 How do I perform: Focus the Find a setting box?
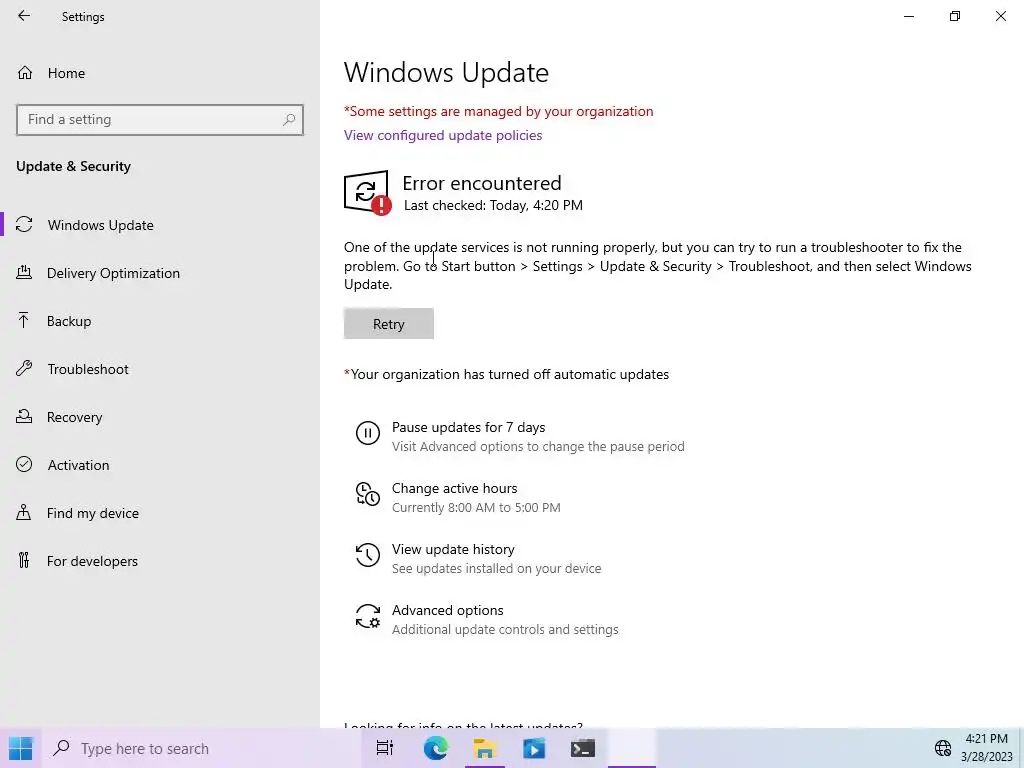[x=160, y=120]
